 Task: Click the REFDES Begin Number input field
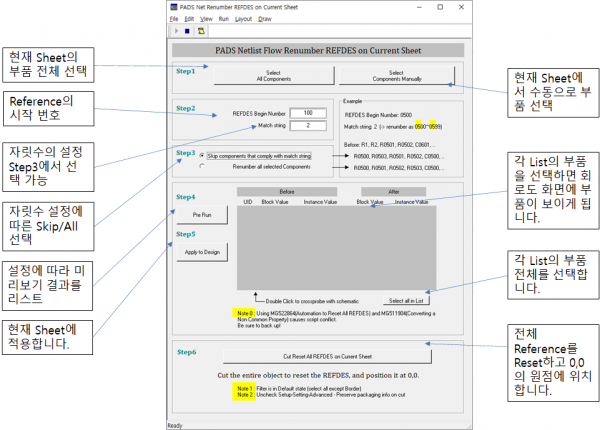coord(308,113)
